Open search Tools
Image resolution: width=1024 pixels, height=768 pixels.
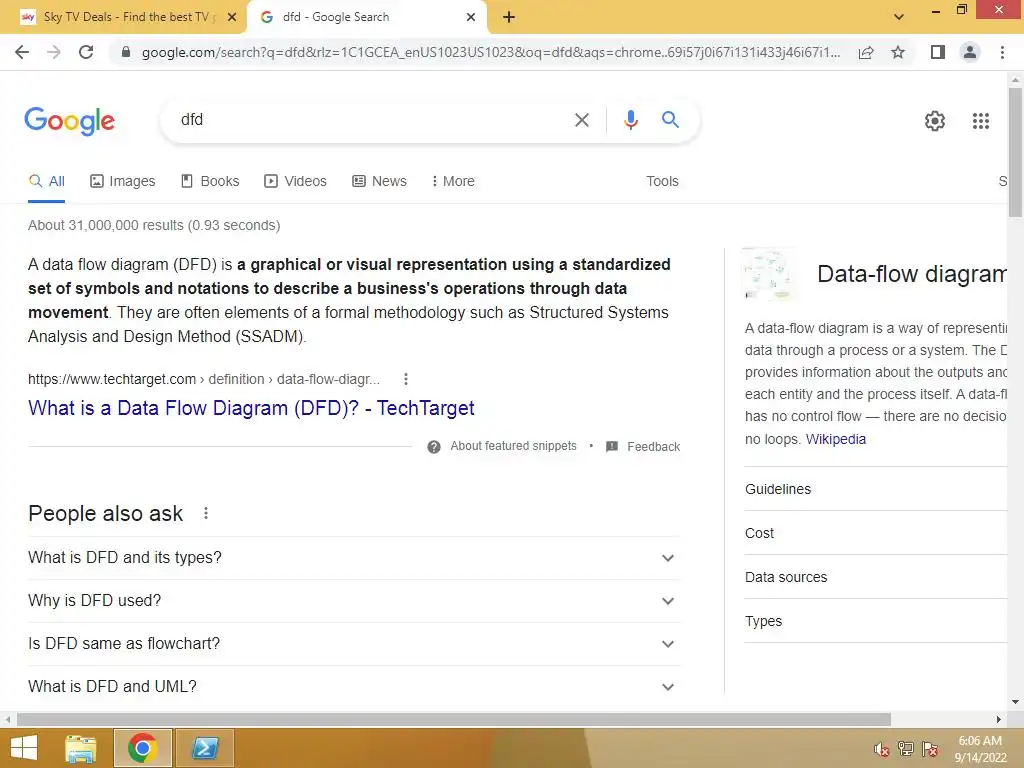[662, 182]
